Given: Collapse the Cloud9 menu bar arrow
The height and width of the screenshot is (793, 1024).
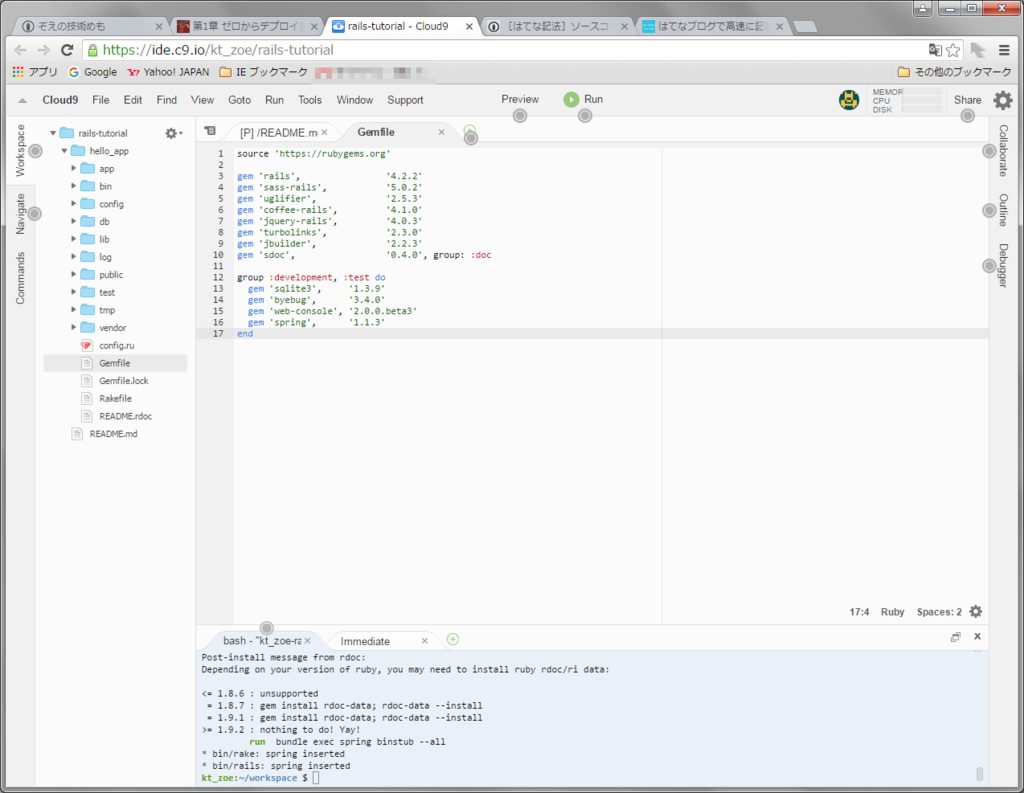Looking at the screenshot, I should [x=22, y=101].
